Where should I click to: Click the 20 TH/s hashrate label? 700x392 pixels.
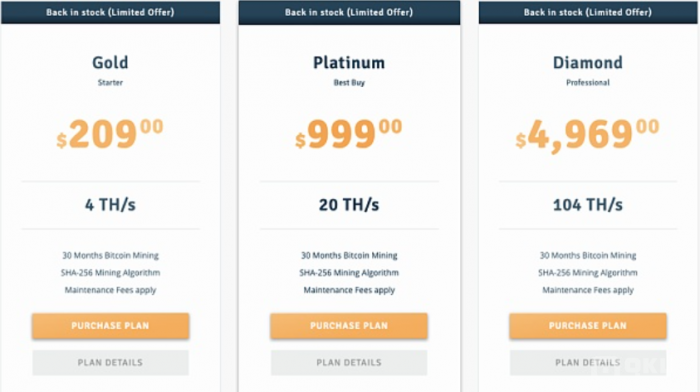click(349, 205)
